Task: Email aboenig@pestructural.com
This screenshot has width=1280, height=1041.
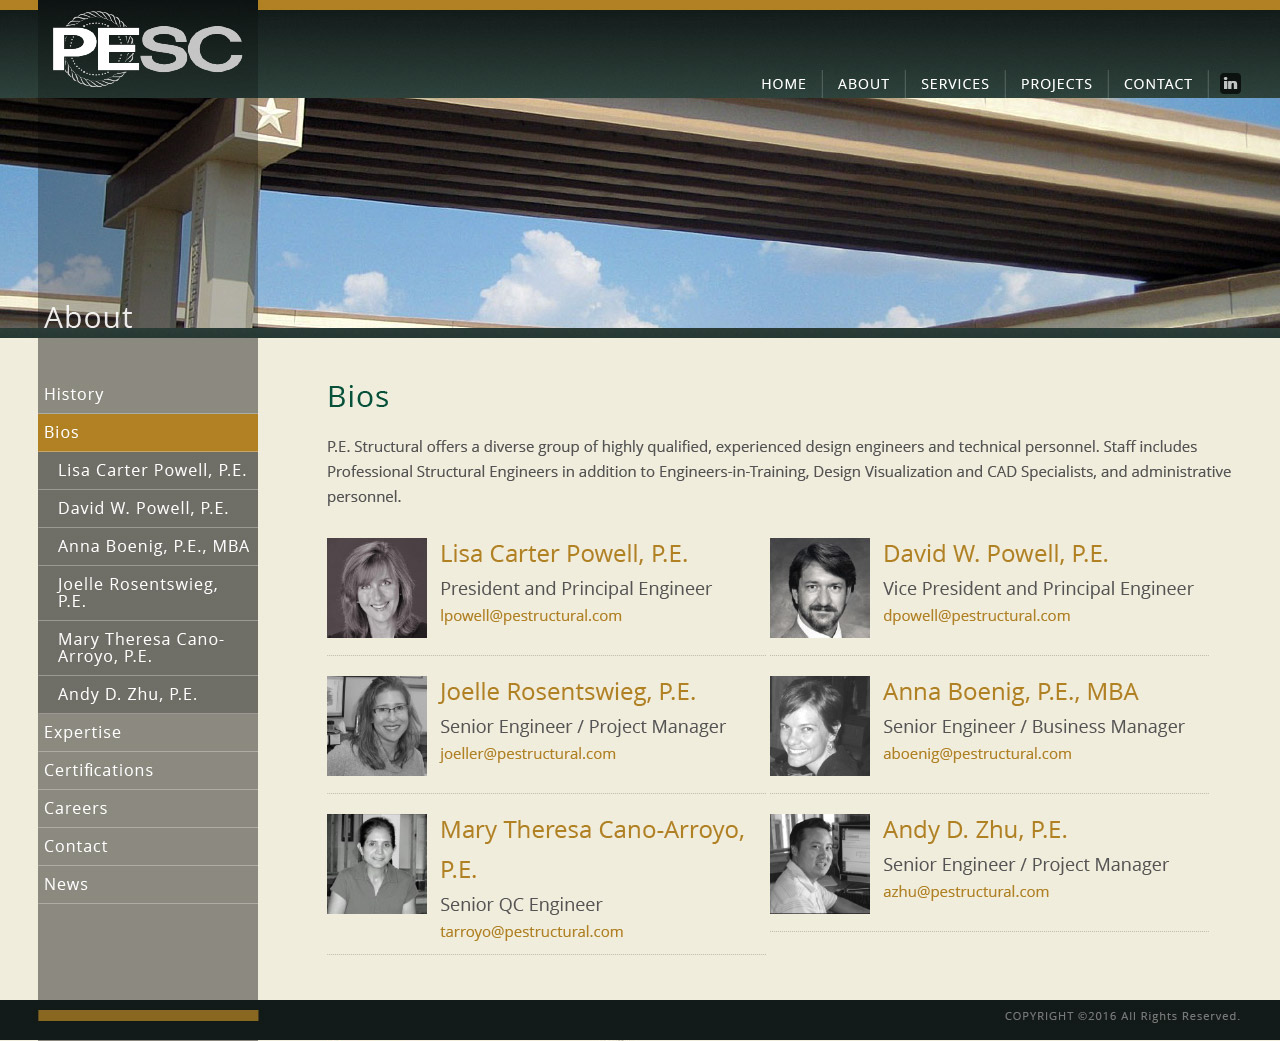Action: point(977,754)
